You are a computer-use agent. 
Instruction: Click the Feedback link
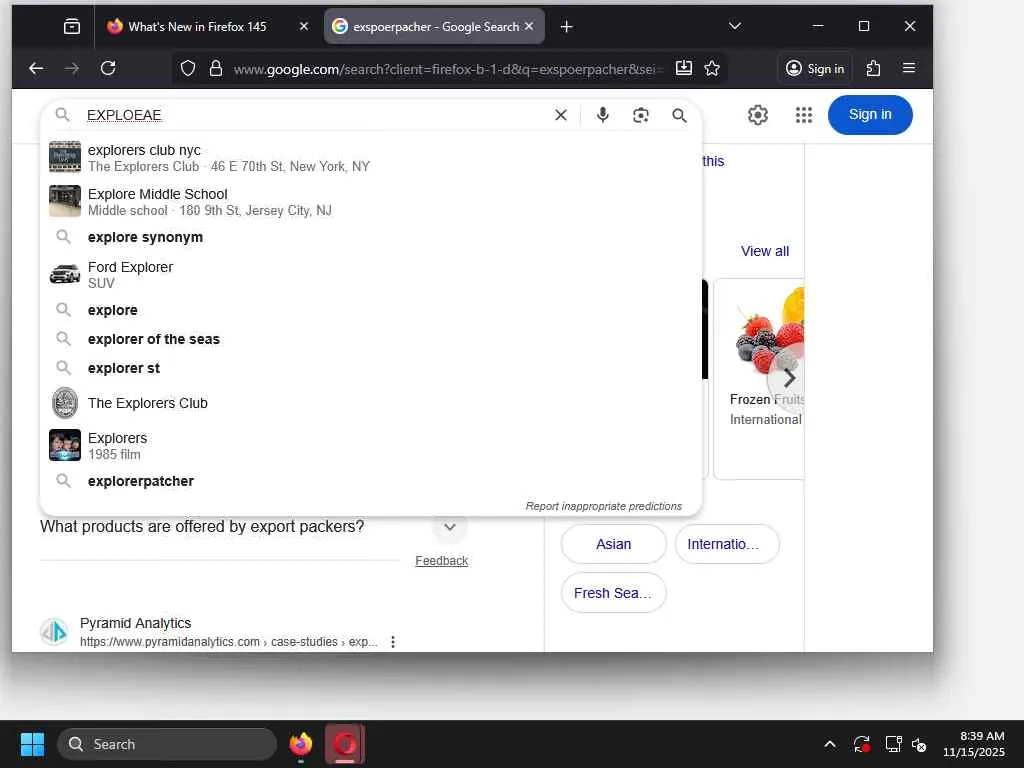tap(441, 560)
